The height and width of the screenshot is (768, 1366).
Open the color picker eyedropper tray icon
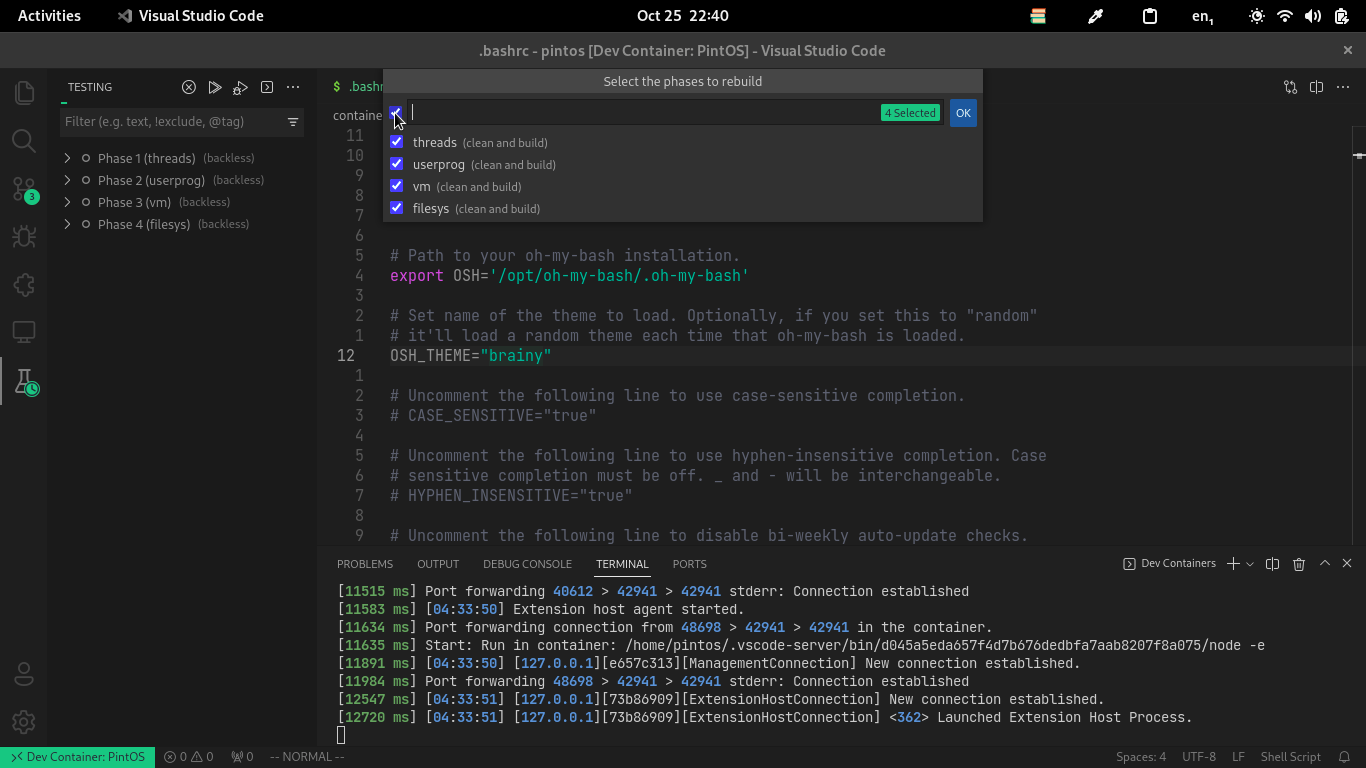tap(1095, 16)
